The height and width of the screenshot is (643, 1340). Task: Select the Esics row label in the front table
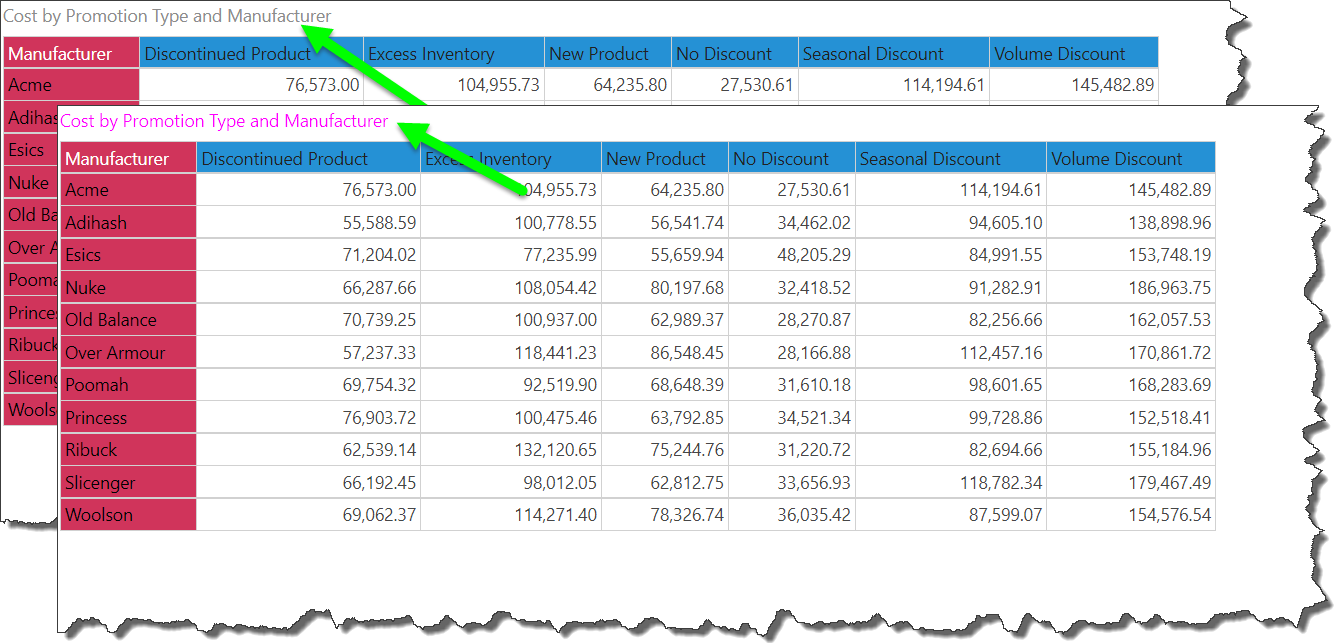tap(128, 255)
